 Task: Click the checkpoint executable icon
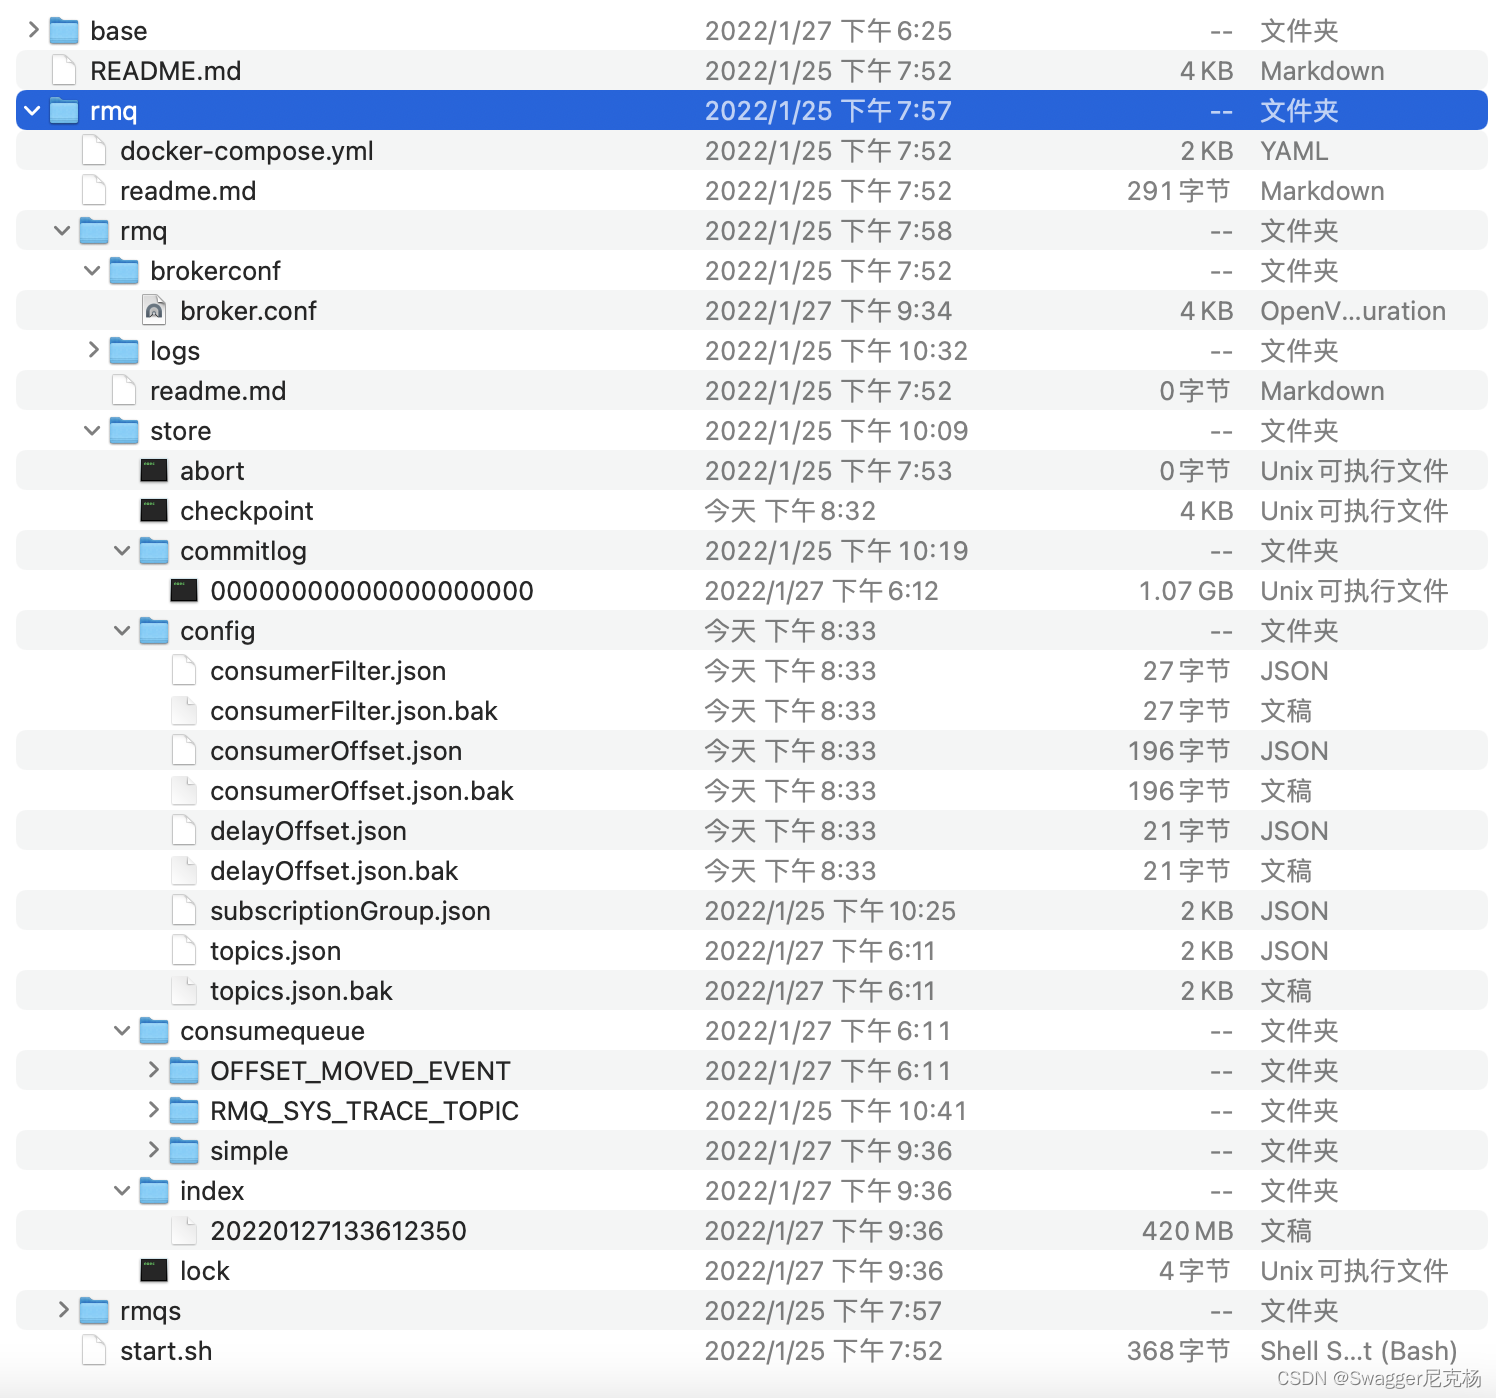pyautogui.click(x=154, y=510)
